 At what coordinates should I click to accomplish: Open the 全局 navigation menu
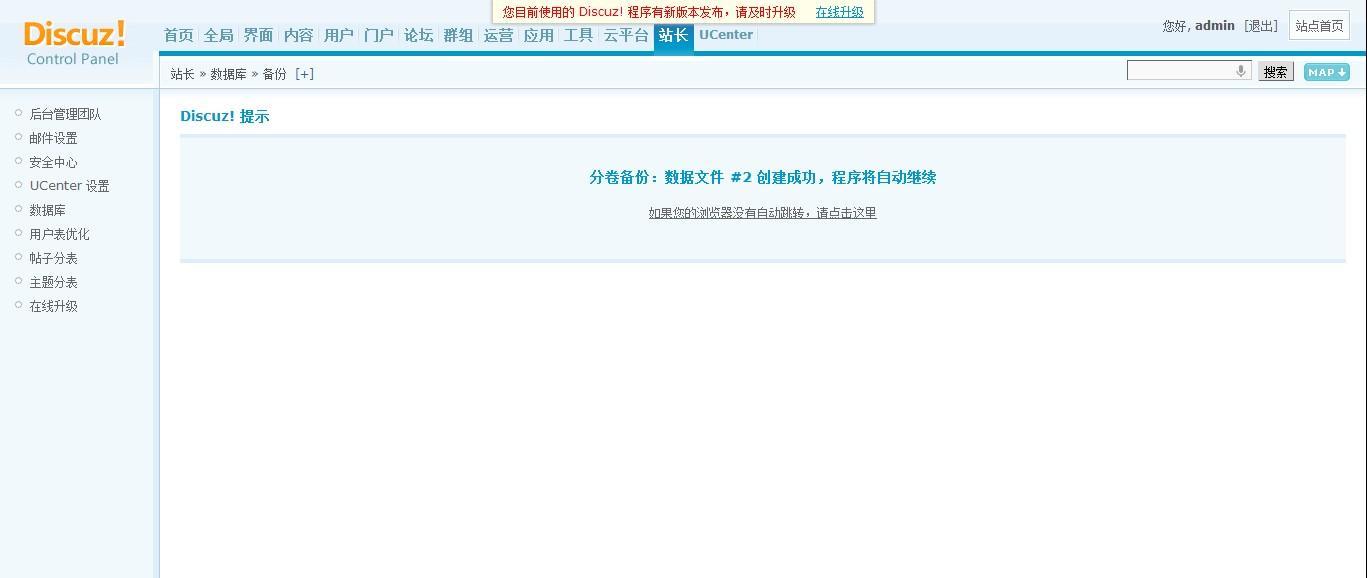pyautogui.click(x=218, y=33)
